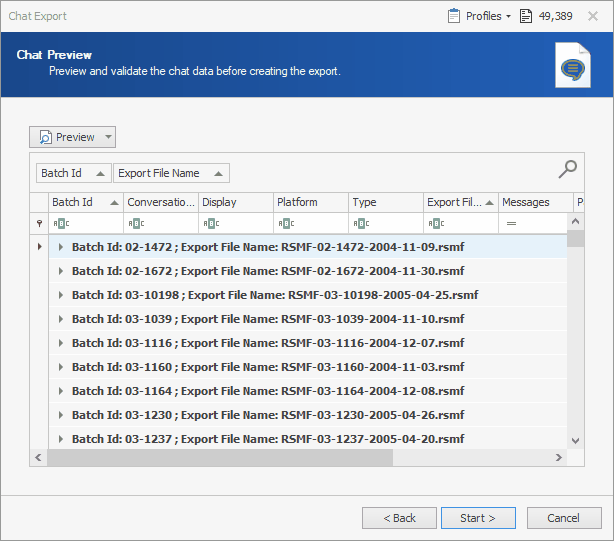
Task: Select row RSMF-03-1230-2005-04-26.rsmf
Action: pos(308,415)
